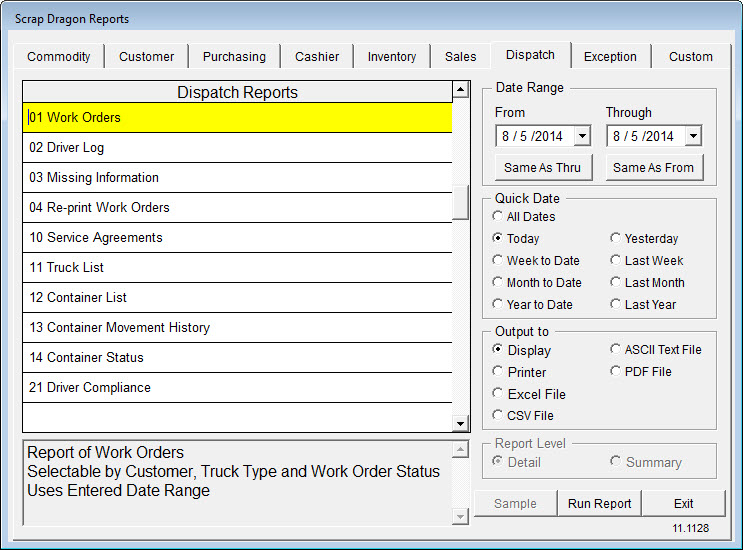Click the Same As From button
The width and height of the screenshot is (743, 550).
coord(654,168)
